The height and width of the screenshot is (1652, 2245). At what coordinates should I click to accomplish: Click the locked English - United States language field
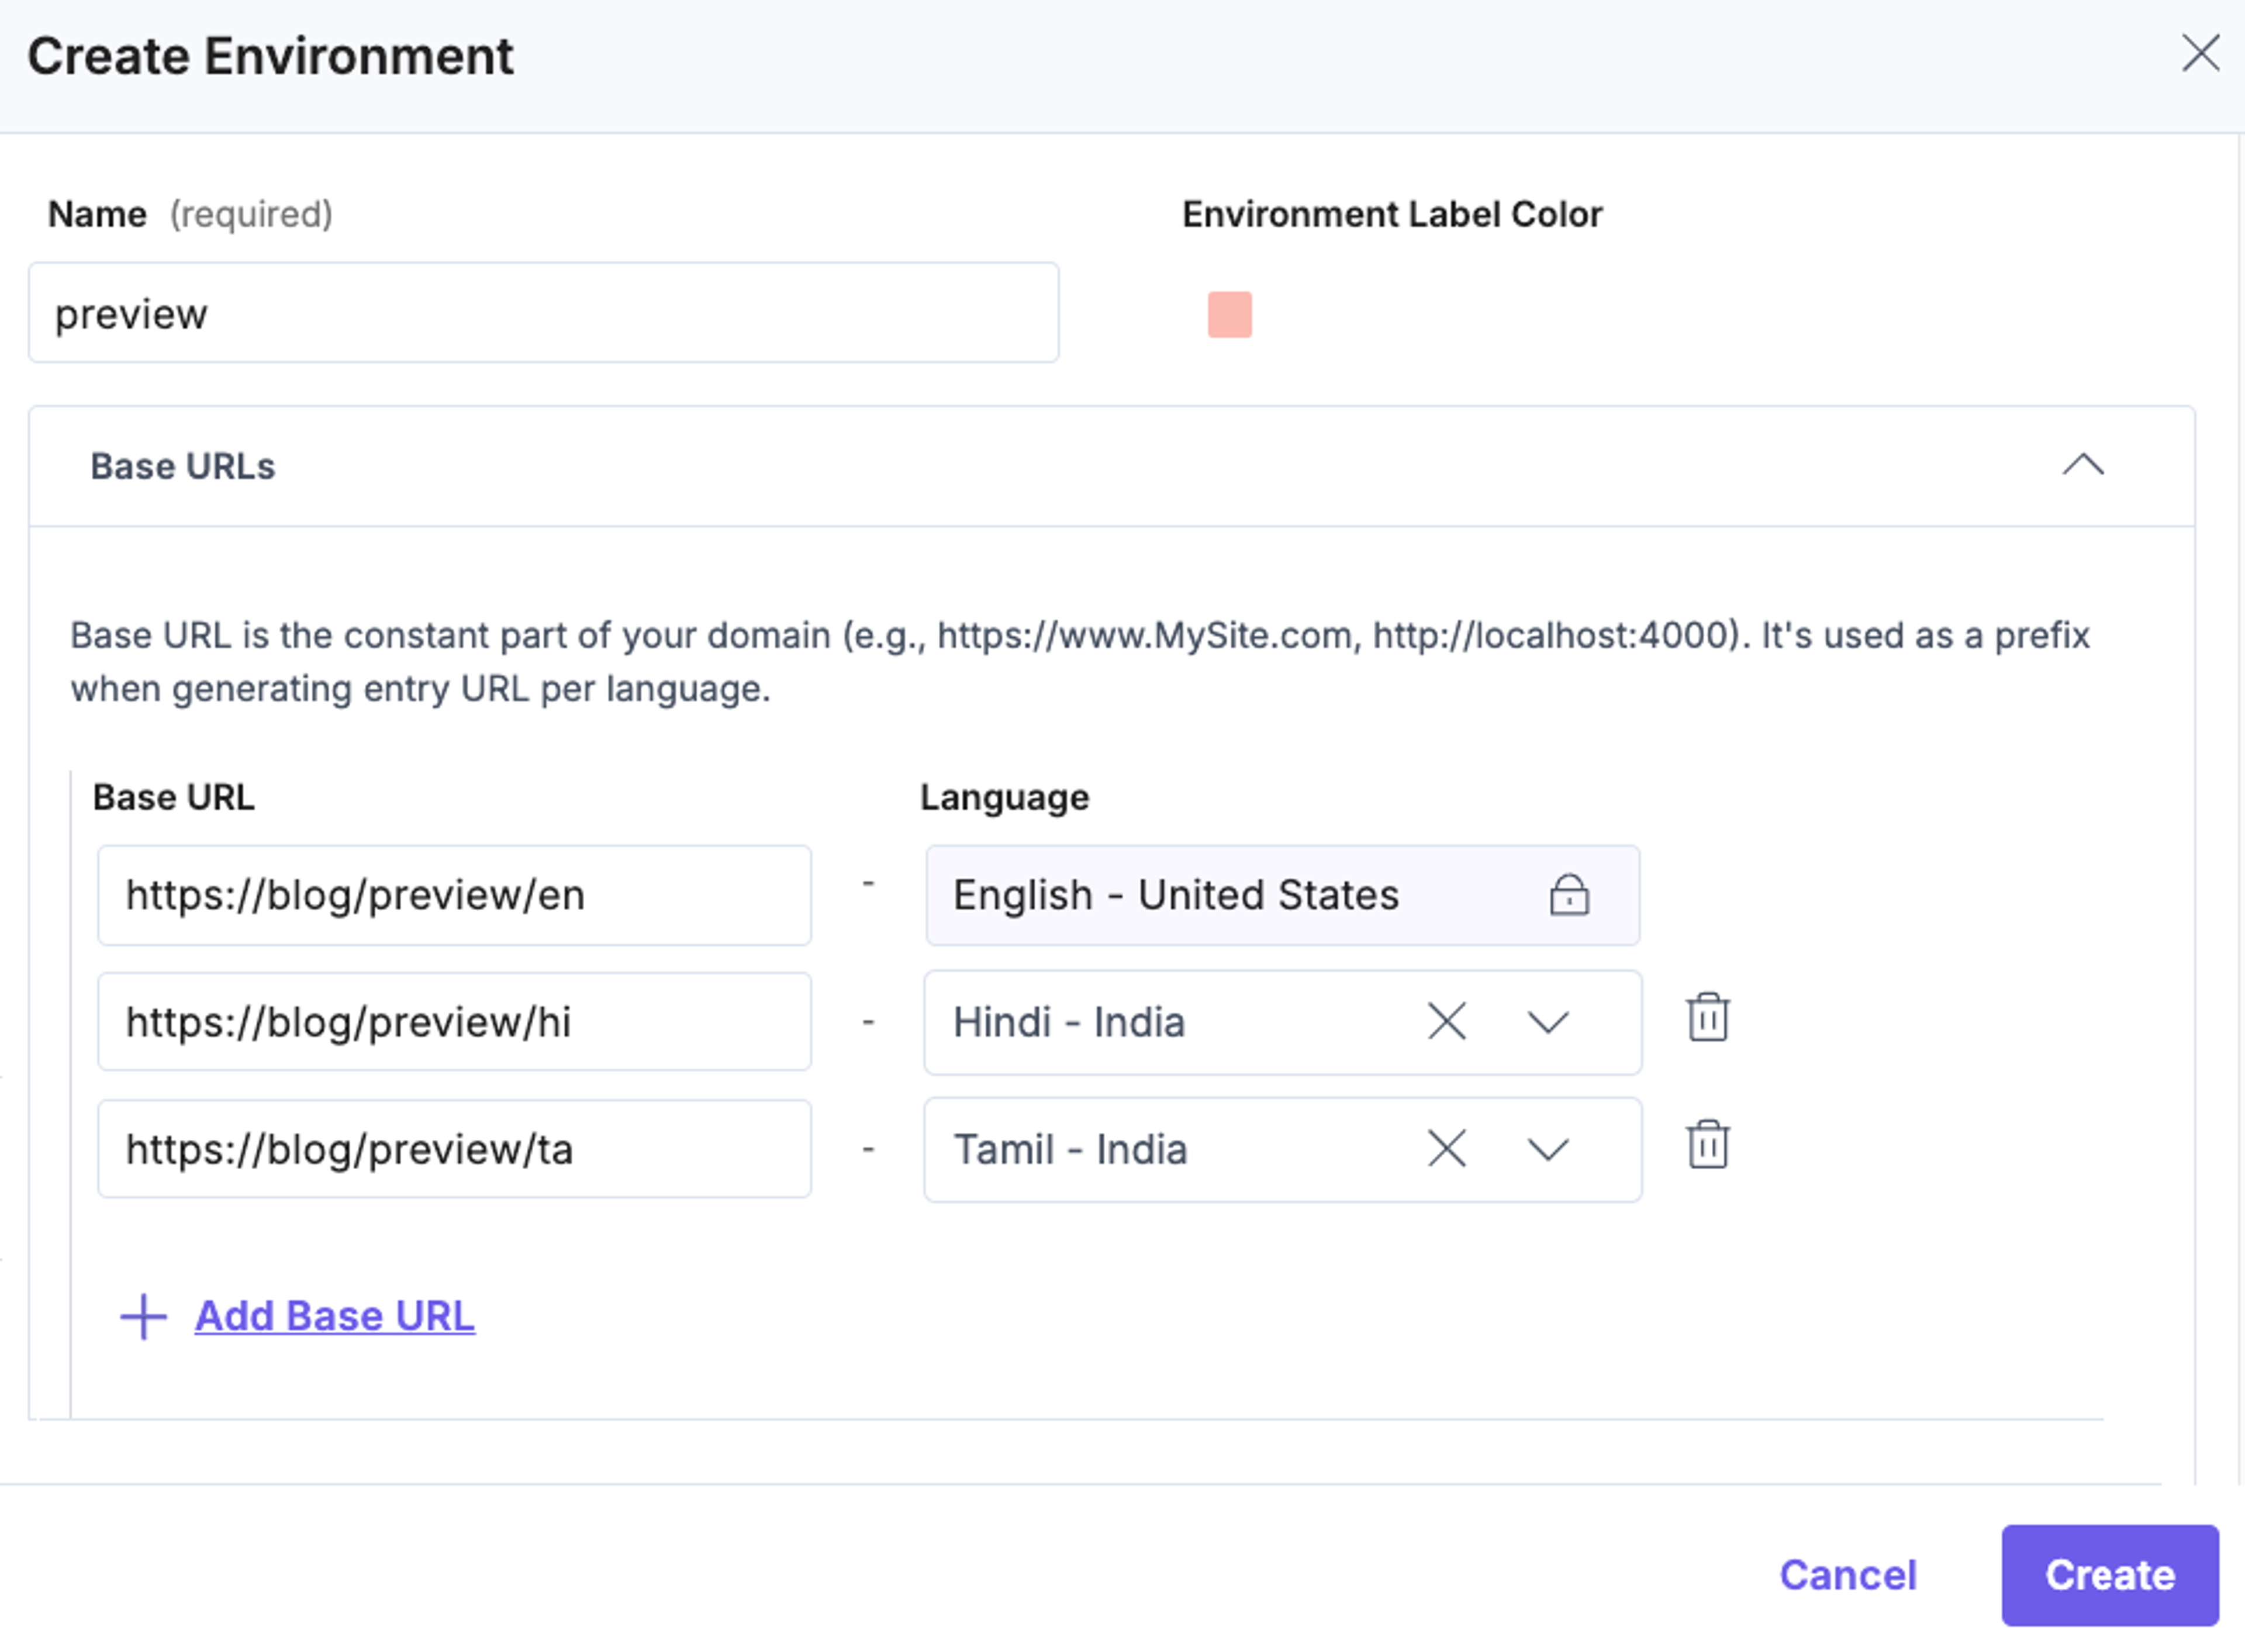(x=1282, y=895)
